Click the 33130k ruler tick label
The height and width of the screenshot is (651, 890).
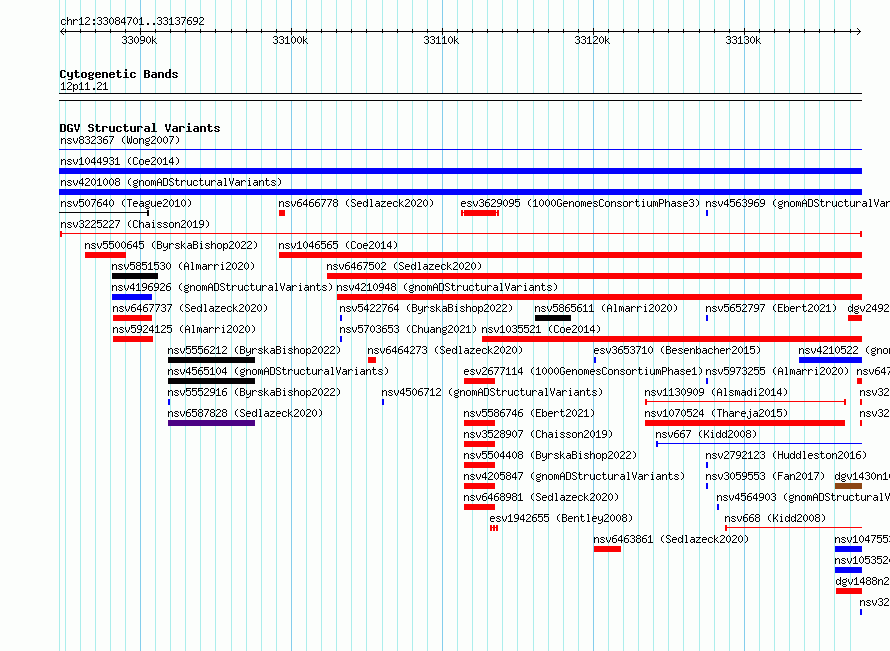click(x=743, y=40)
